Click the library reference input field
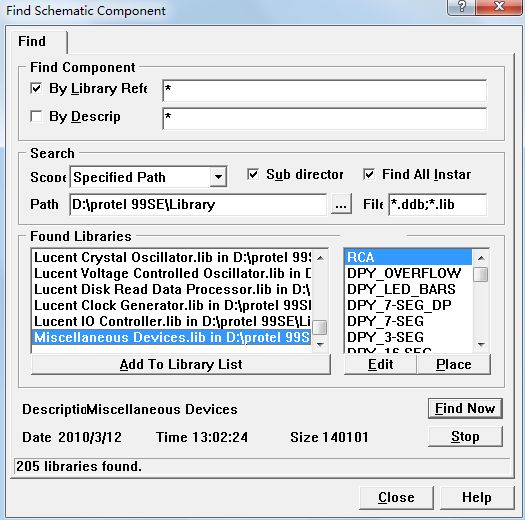525x520 pixels. tap(324, 90)
